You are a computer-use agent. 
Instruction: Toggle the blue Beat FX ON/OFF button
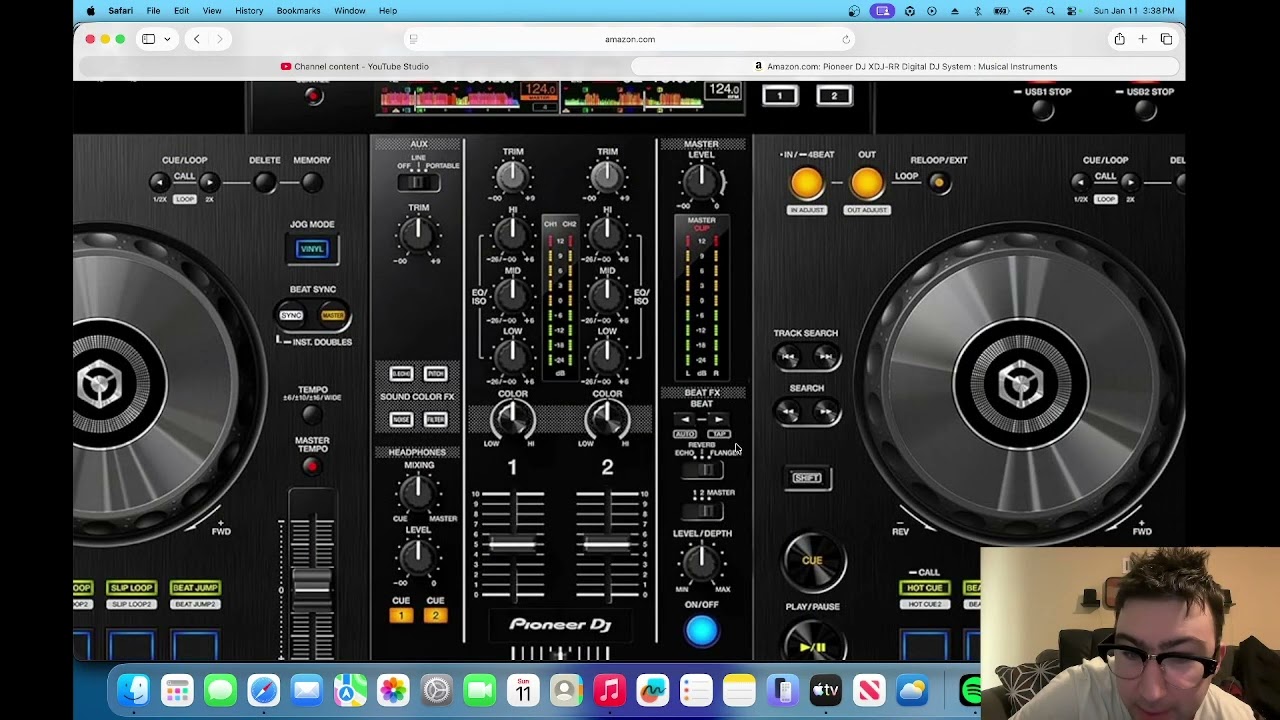702,630
